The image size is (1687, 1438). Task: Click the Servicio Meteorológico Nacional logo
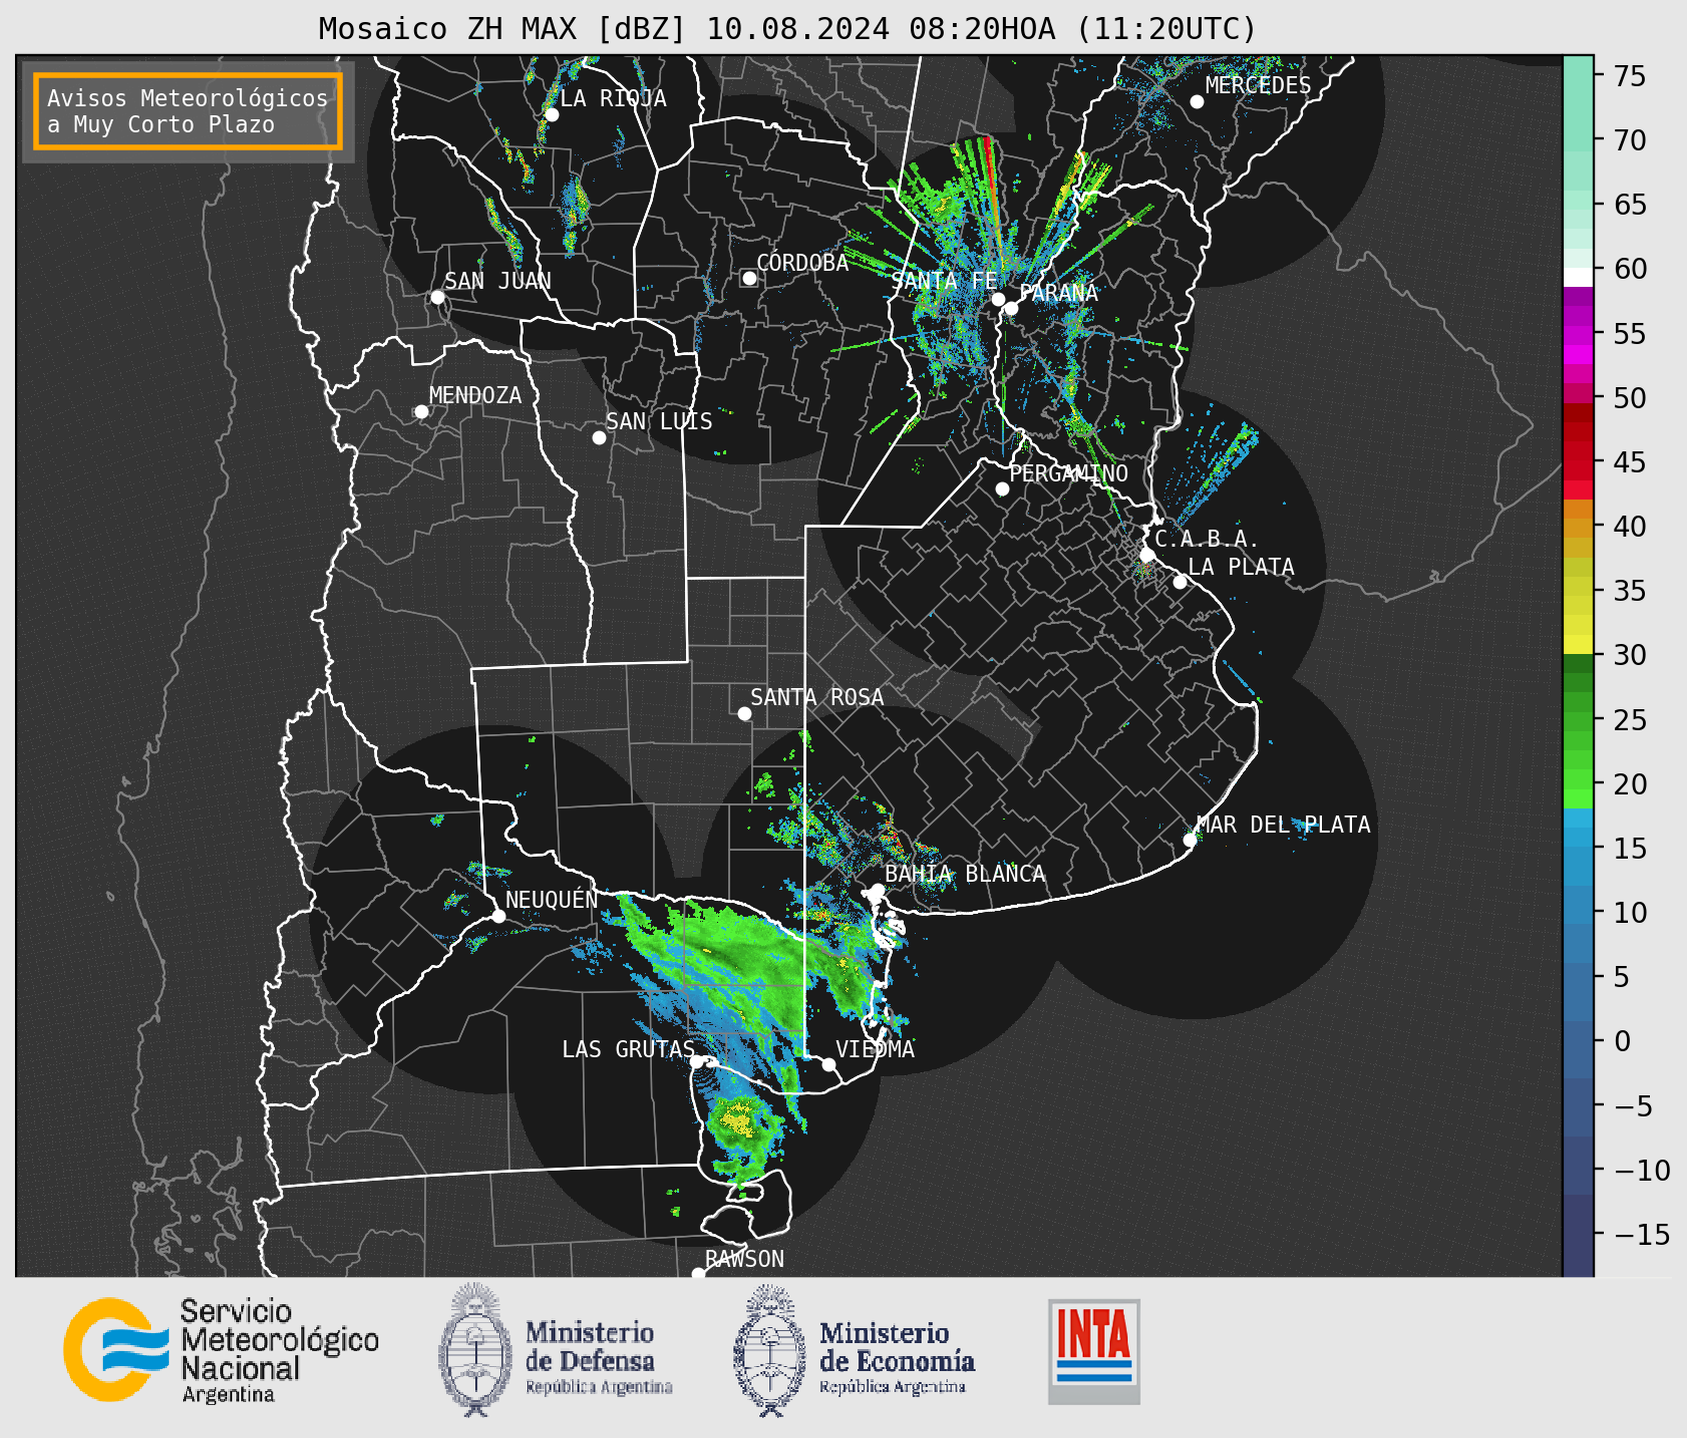(x=221, y=1350)
